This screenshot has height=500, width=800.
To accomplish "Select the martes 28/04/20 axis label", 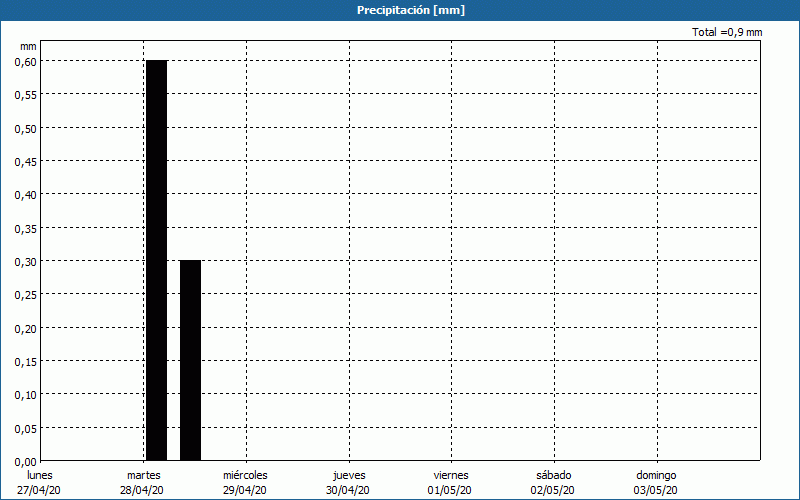I will tap(143, 483).
